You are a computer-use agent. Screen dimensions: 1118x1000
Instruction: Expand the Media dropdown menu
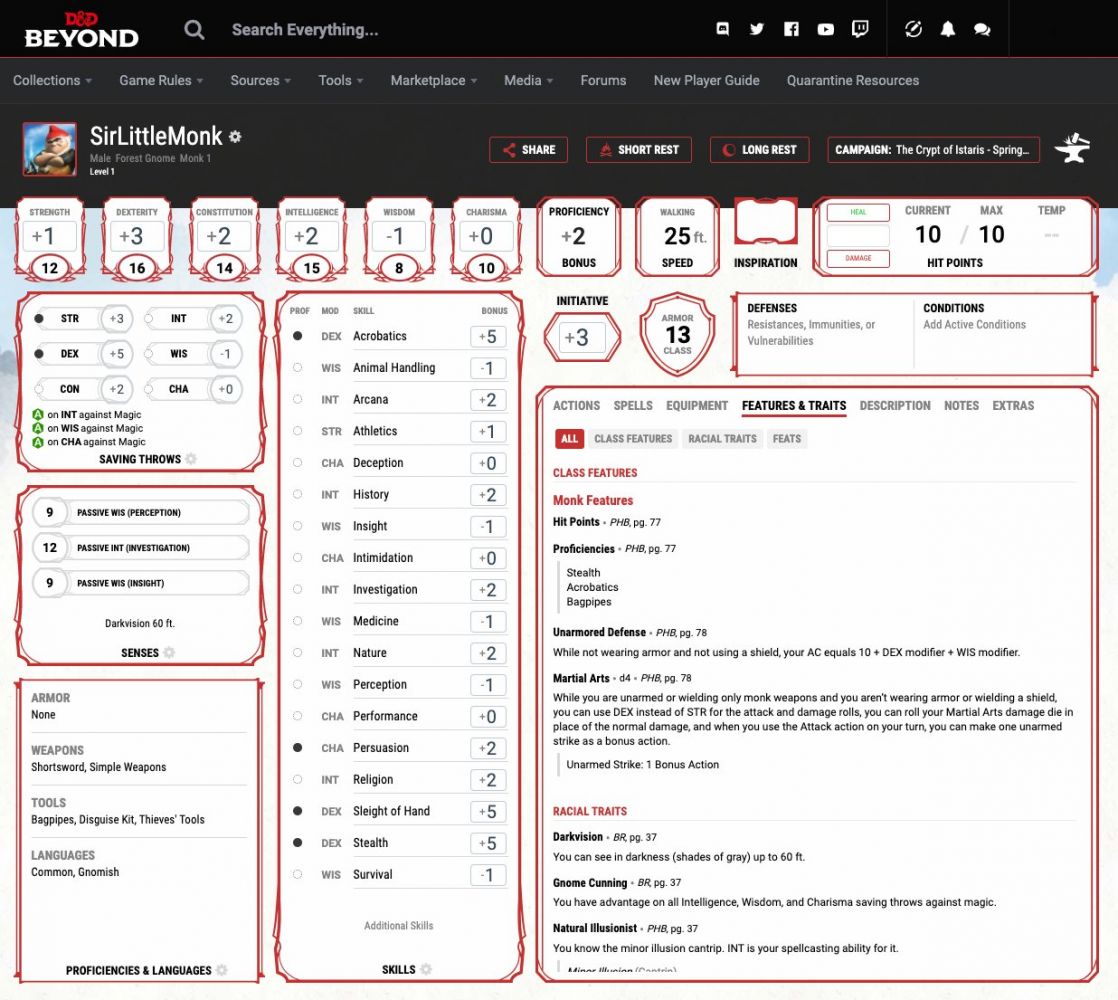528,81
